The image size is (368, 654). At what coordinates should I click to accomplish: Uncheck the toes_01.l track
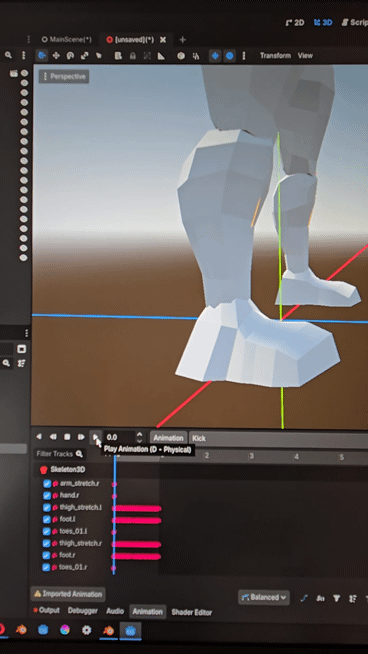[47, 531]
